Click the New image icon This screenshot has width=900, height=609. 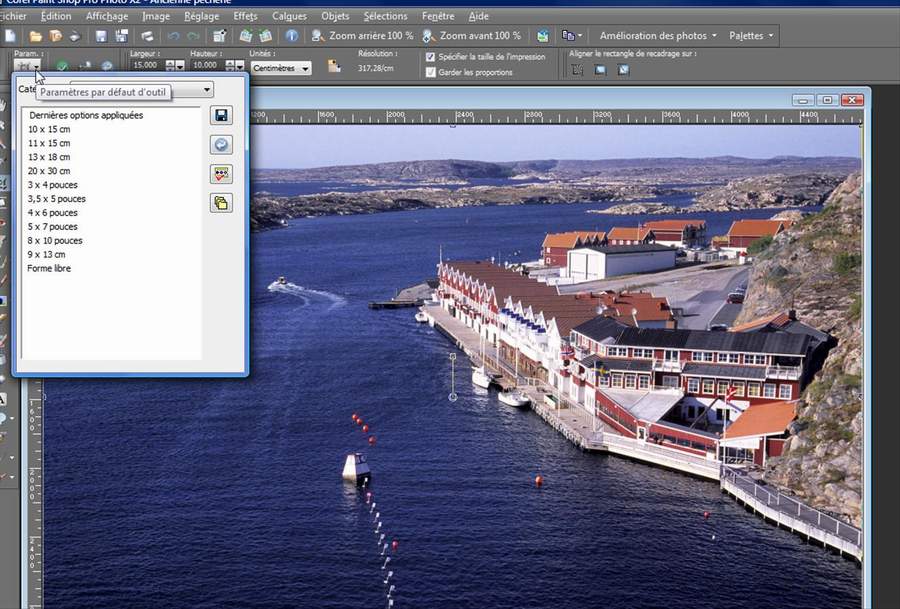[x=10, y=36]
